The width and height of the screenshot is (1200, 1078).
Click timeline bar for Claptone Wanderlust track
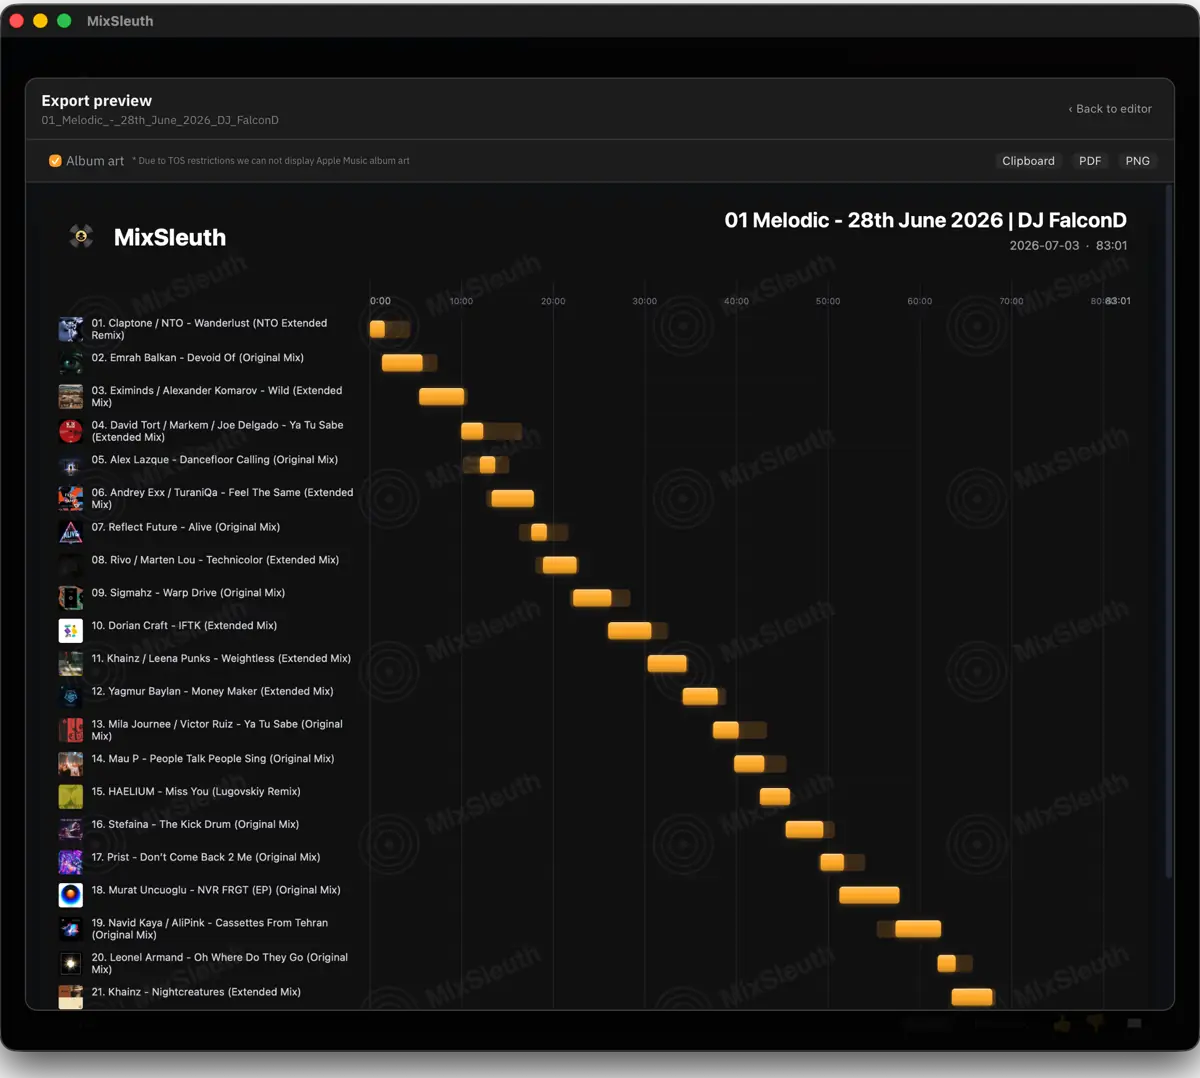click(377, 329)
